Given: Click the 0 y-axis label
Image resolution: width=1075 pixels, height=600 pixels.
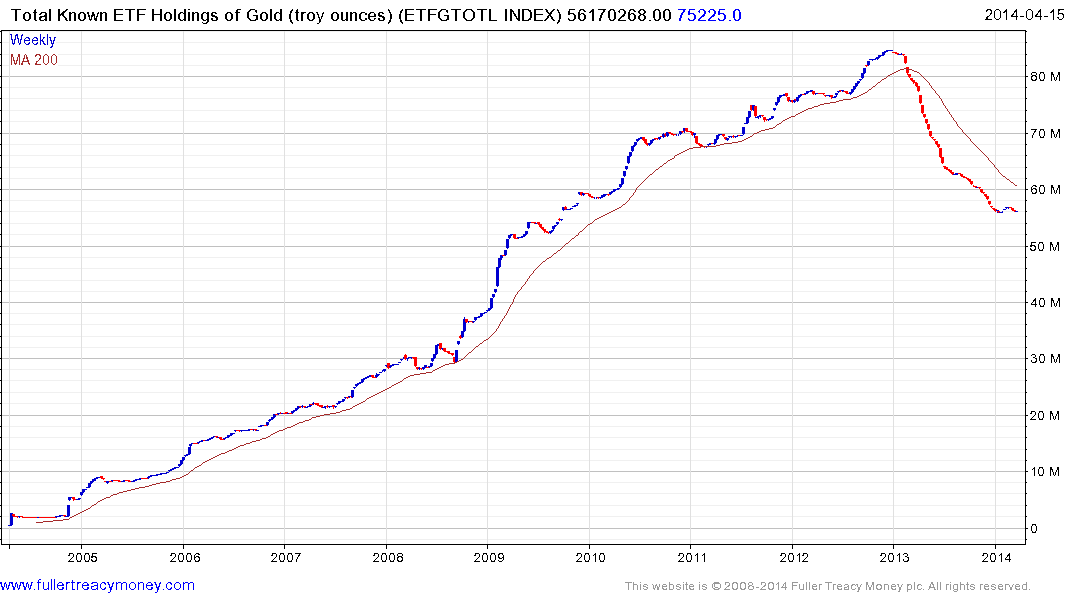Looking at the screenshot, I should click(x=1034, y=529).
